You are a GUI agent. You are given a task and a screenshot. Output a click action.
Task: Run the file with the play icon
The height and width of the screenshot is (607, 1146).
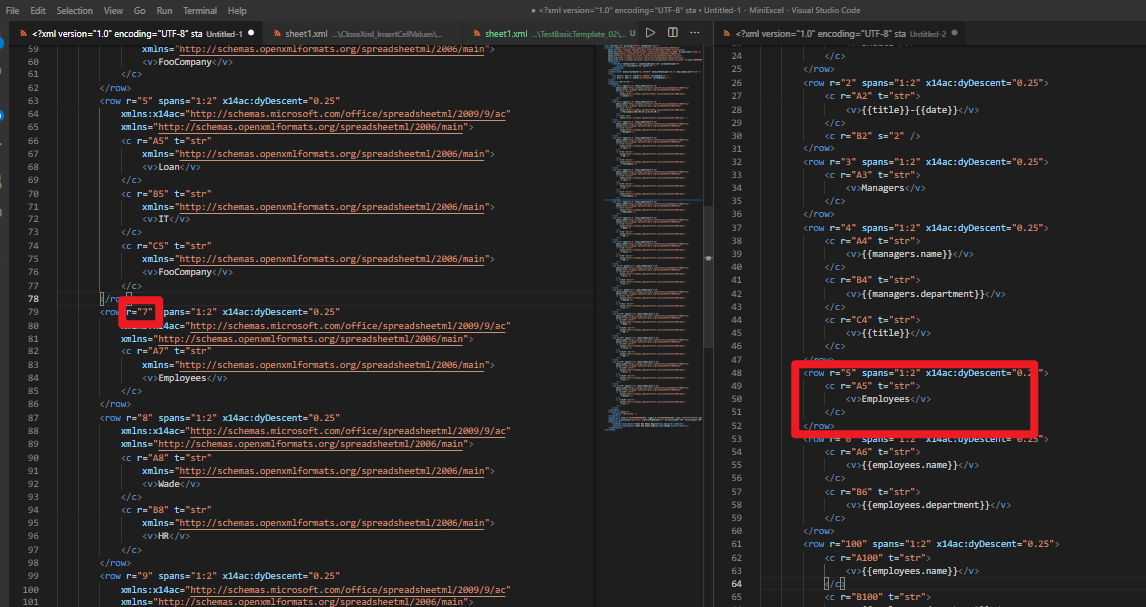pyautogui.click(x=650, y=33)
